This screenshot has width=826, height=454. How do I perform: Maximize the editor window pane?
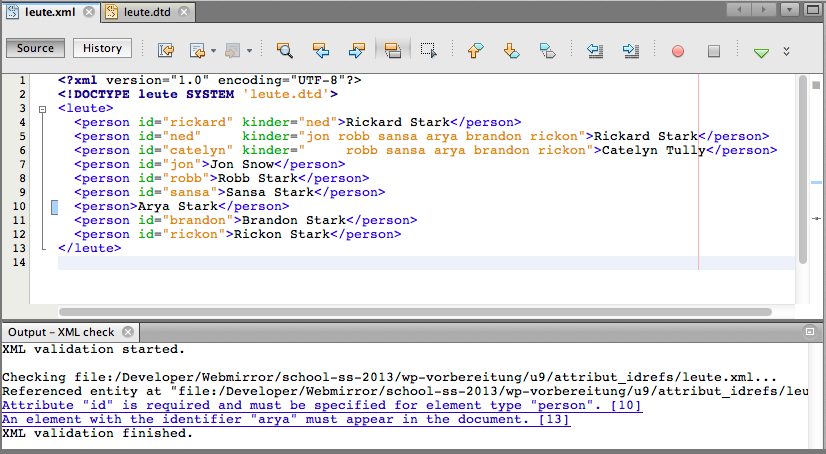[x=812, y=9]
